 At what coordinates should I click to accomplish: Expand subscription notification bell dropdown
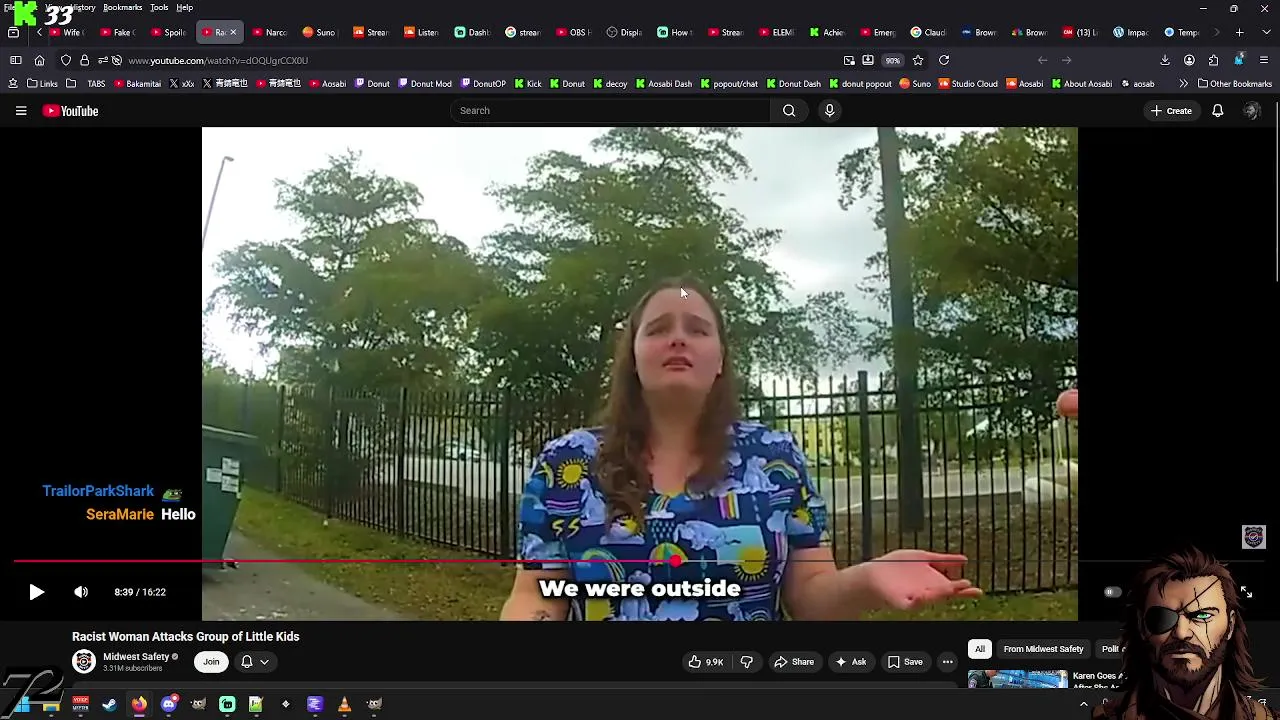pos(255,662)
